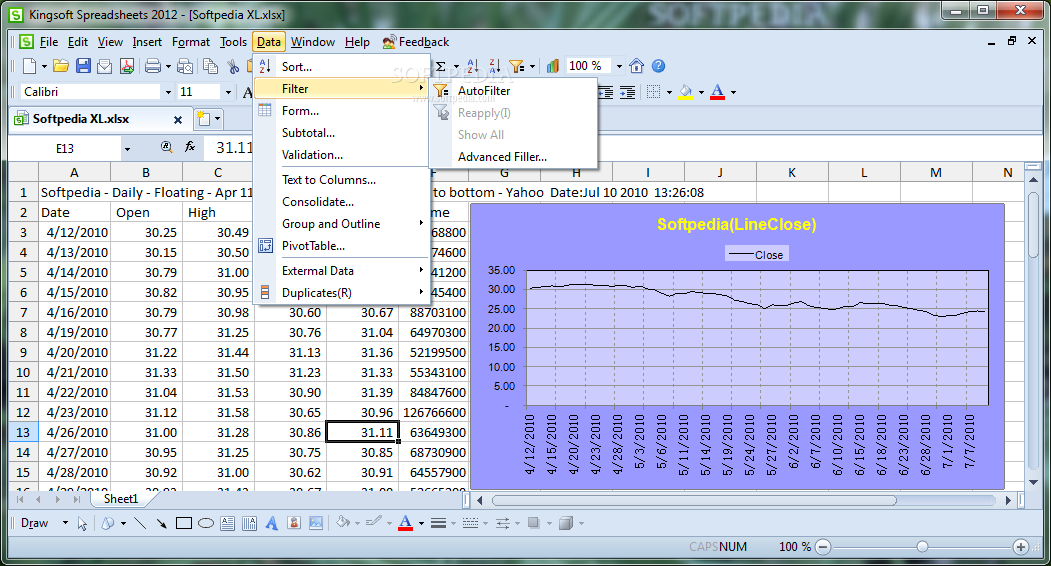The width and height of the screenshot is (1051, 566).
Task: Click the Send email icon
Action: pos(105,66)
